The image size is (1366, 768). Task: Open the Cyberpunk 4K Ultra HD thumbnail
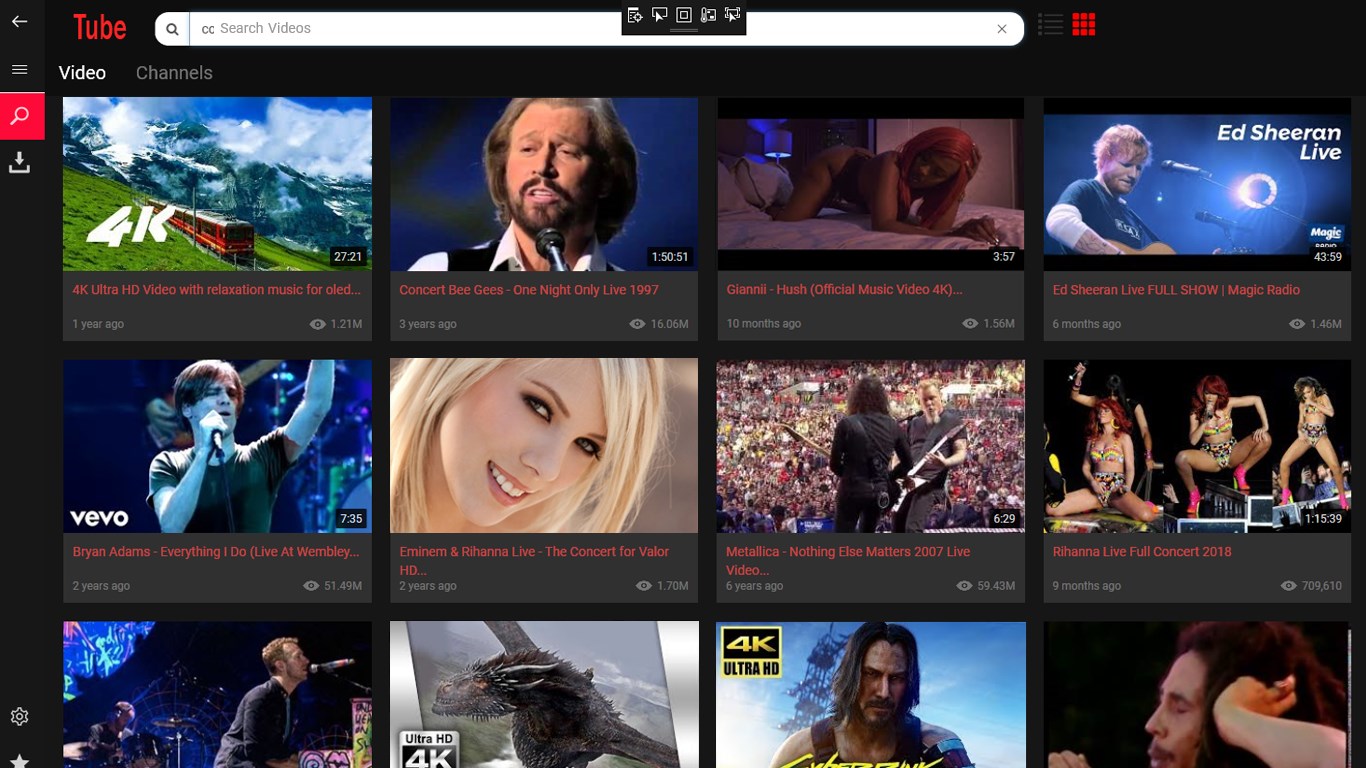tap(871, 695)
